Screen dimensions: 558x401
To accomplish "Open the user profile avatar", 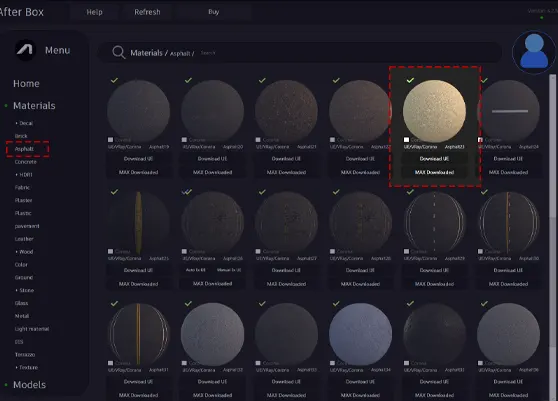I will [534, 52].
